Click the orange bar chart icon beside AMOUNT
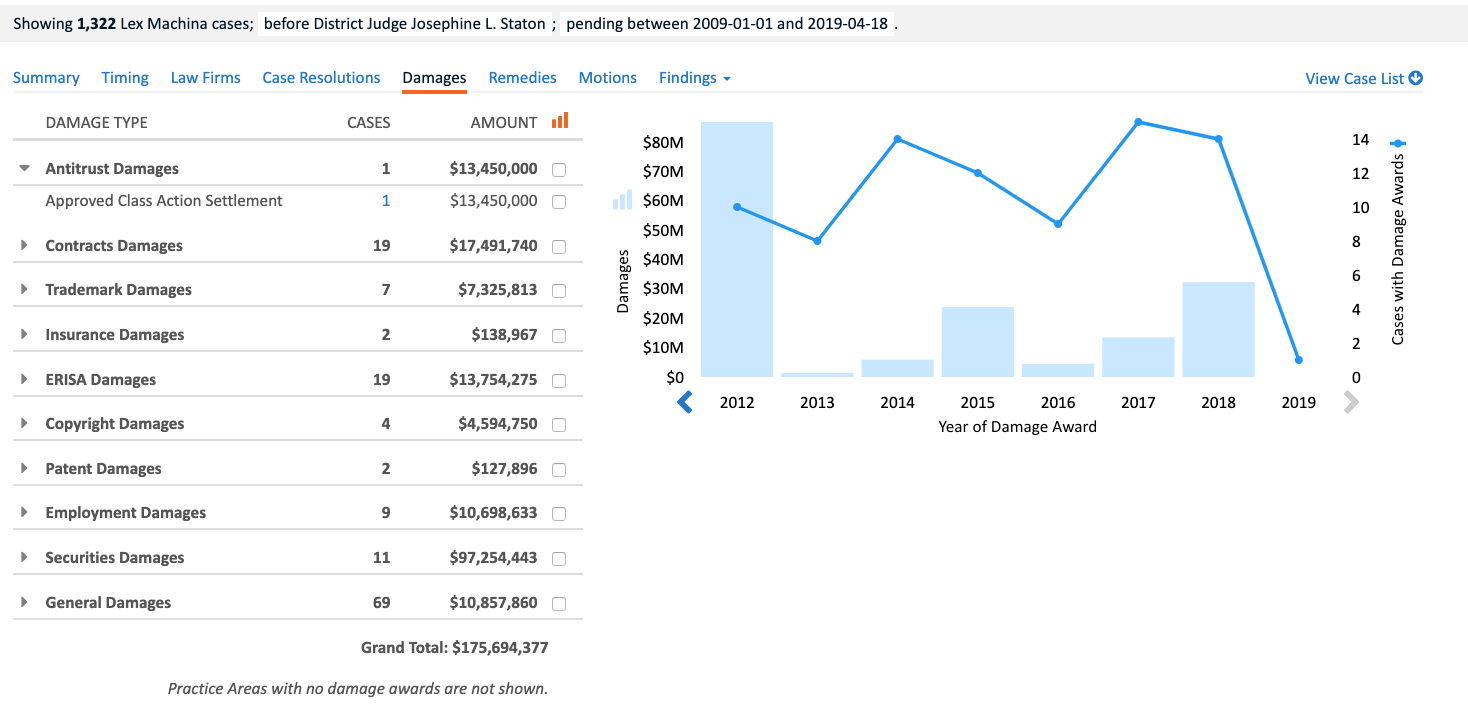The width and height of the screenshot is (1468, 710). 560,121
